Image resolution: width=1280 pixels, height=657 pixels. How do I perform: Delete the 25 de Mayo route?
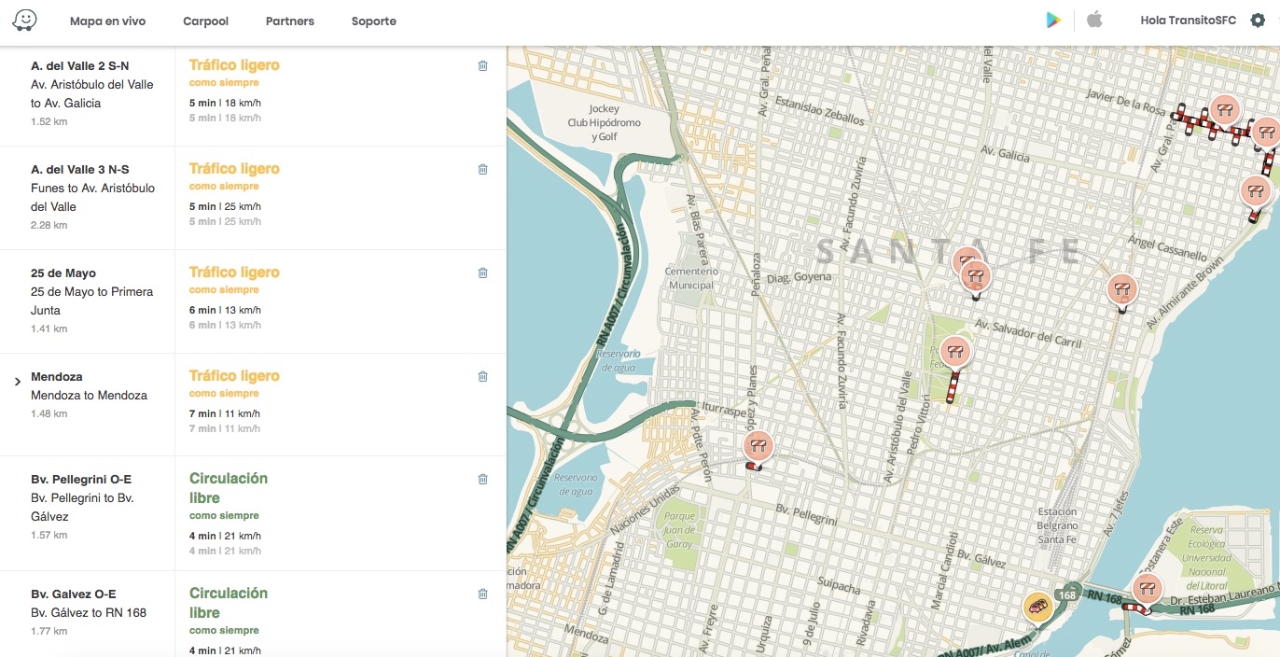483,273
